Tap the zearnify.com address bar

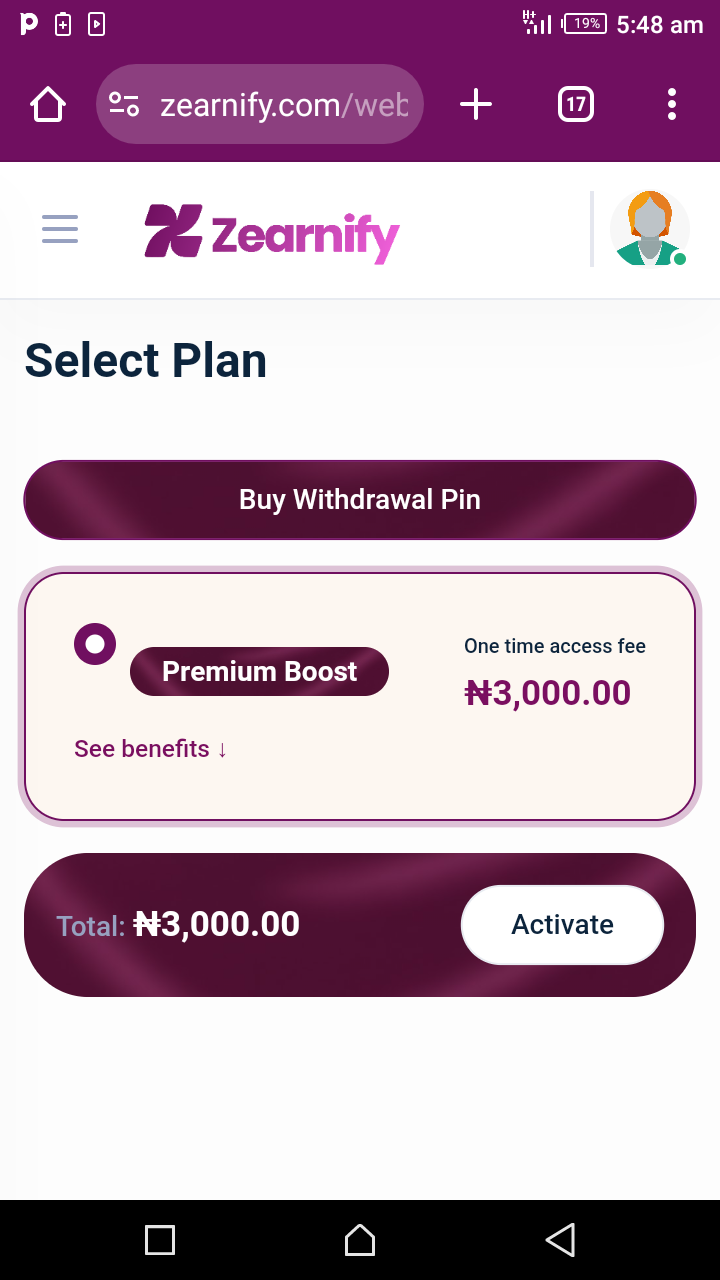(x=284, y=105)
